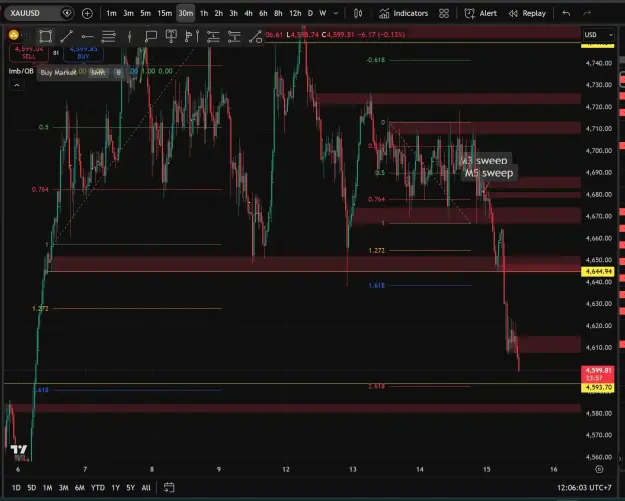Select the anchored text box tool
The height and width of the screenshot is (501, 625).
tap(171, 36)
